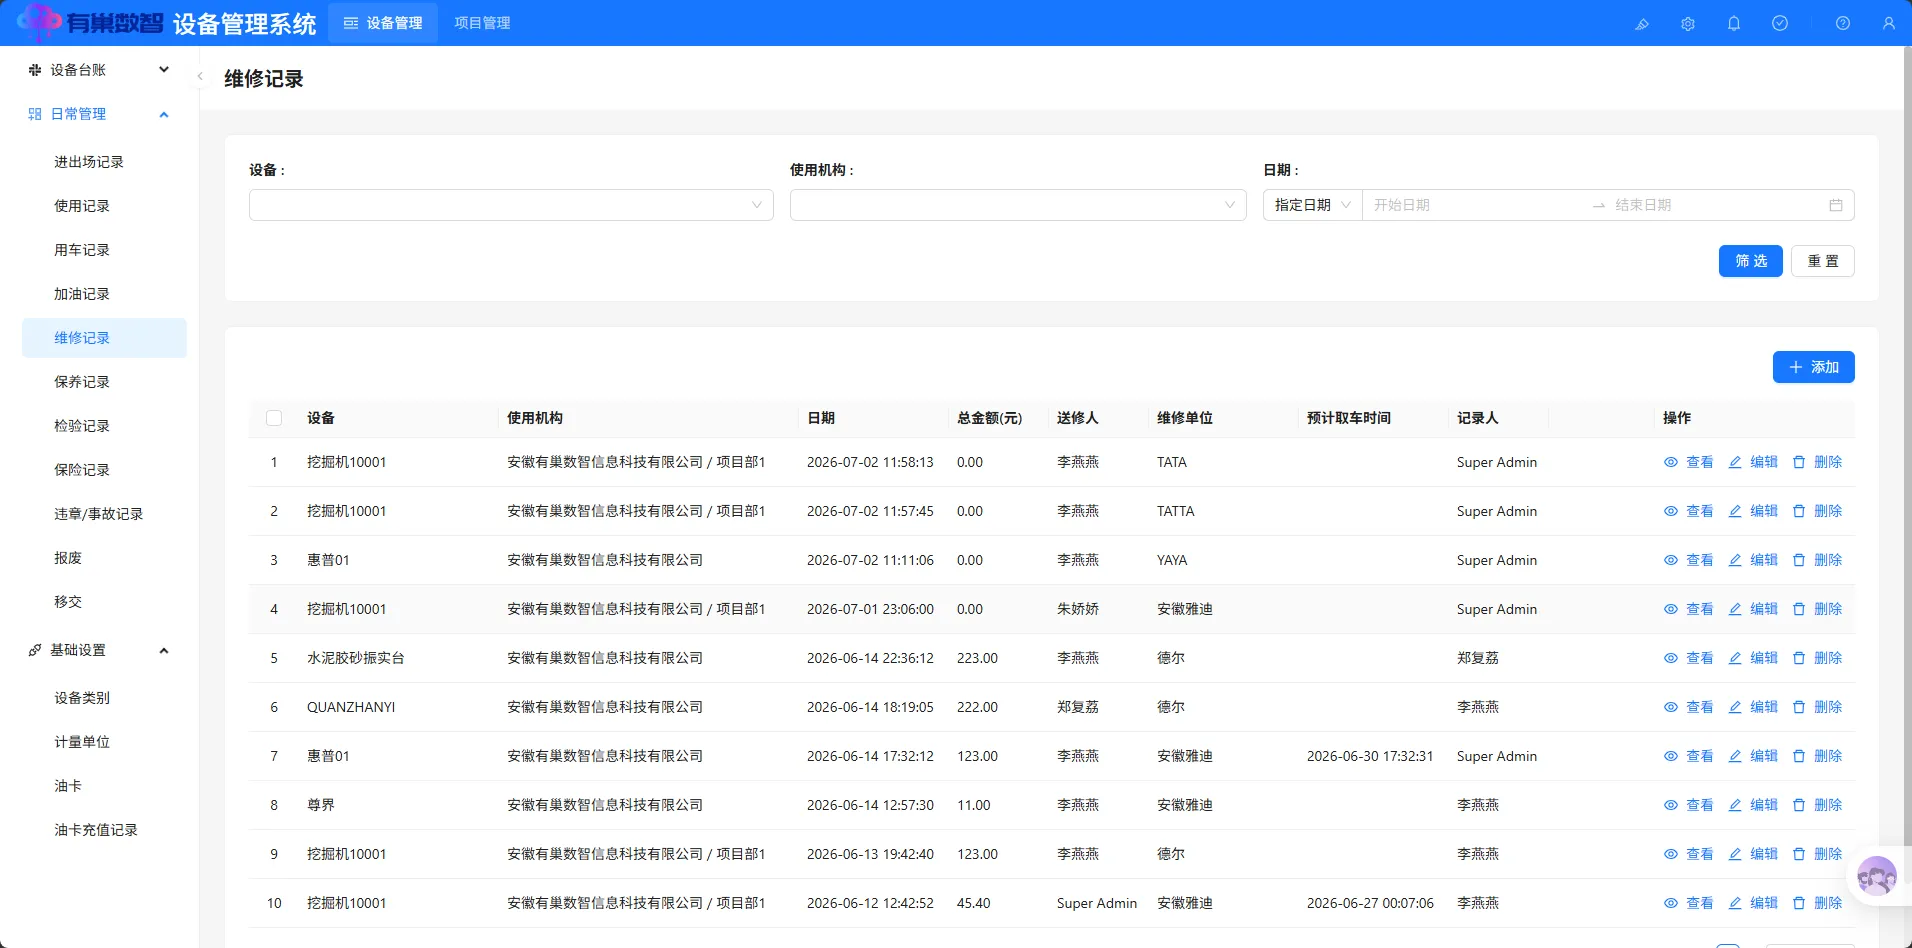The width and height of the screenshot is (1912, 948).
Task: Open notifications bell icon
Action: click(1734, 23)
